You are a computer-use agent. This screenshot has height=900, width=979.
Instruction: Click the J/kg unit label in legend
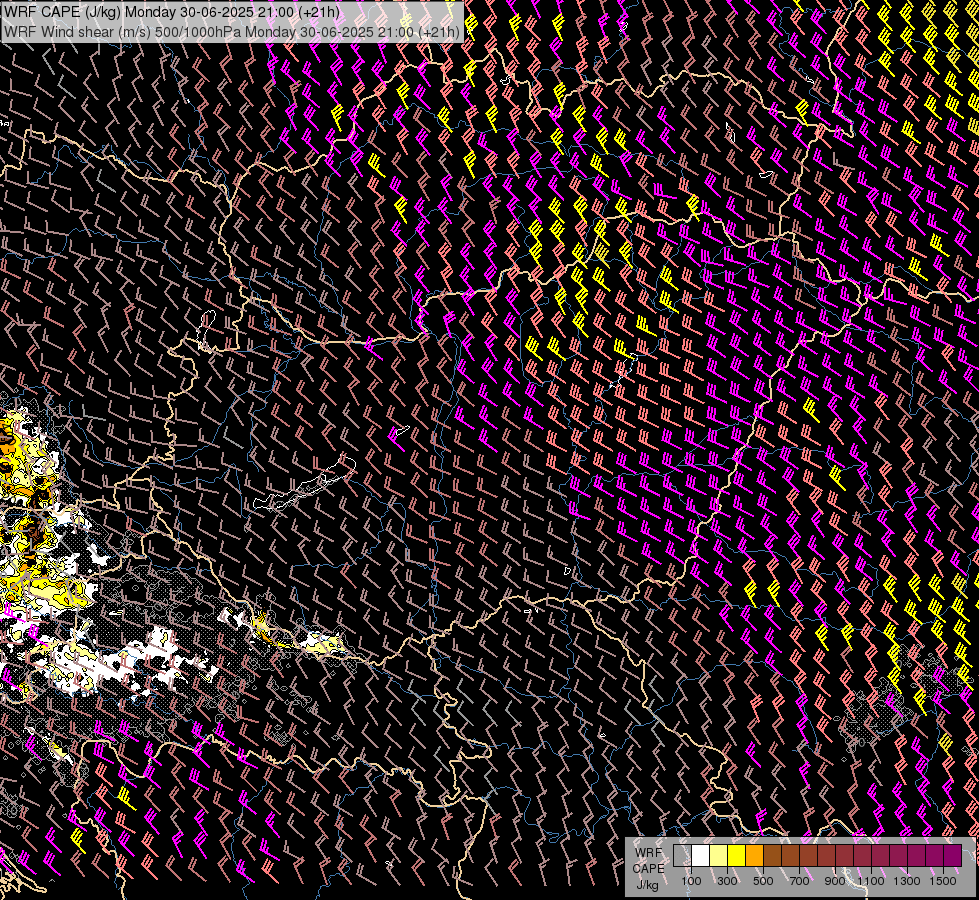tap(647, 884)
